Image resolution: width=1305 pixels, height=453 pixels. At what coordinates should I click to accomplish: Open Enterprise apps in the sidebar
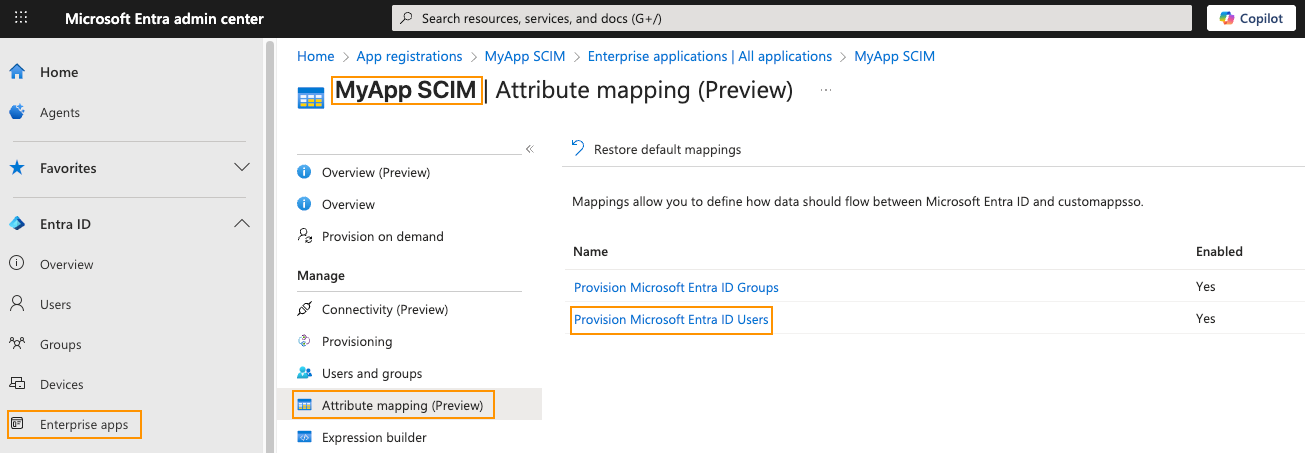[84, 425]
